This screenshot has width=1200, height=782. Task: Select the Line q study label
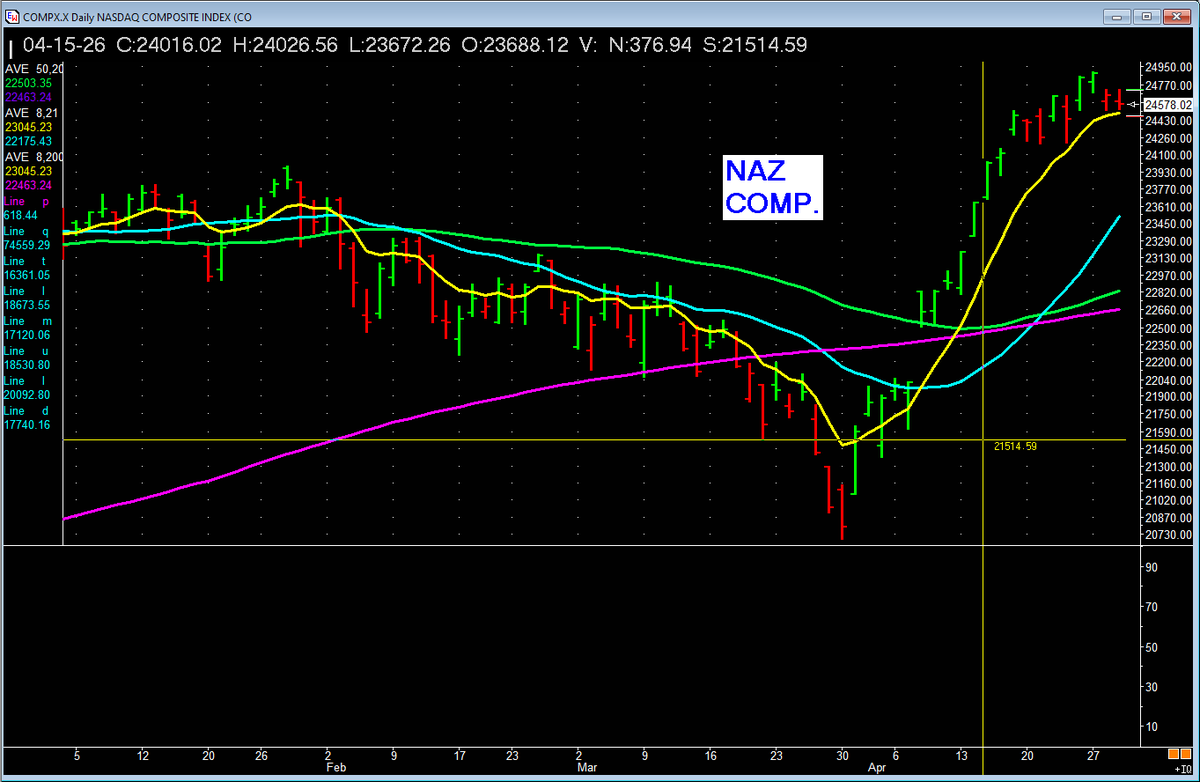(x=27, y=231)
